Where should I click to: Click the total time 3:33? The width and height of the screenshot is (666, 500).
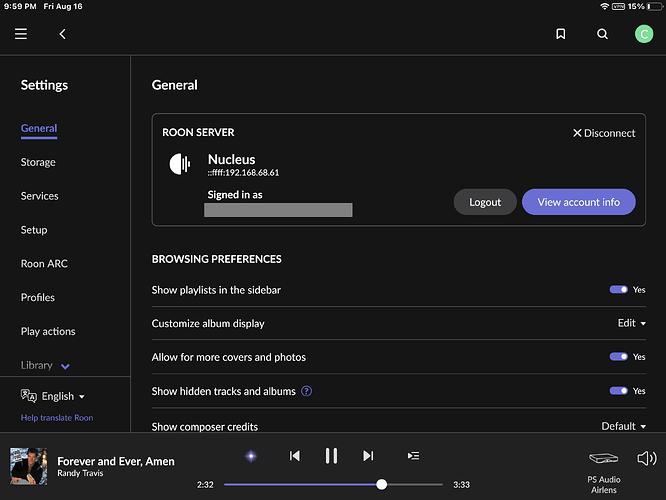pyautogui.click(x=461, y=485)
